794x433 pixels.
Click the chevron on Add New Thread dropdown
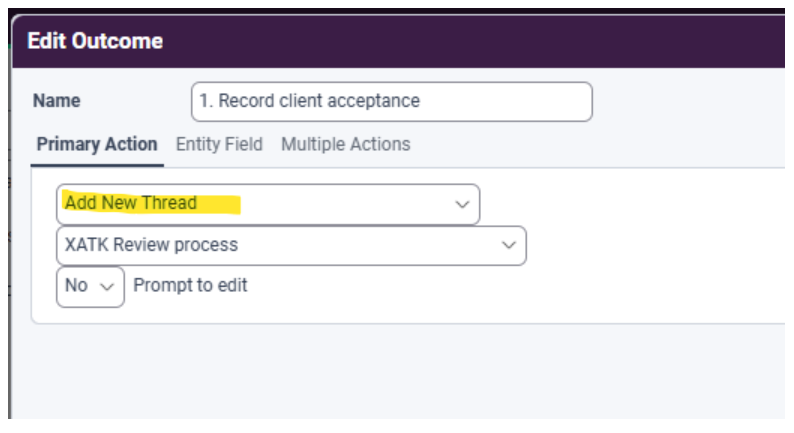tap(462, 205)
